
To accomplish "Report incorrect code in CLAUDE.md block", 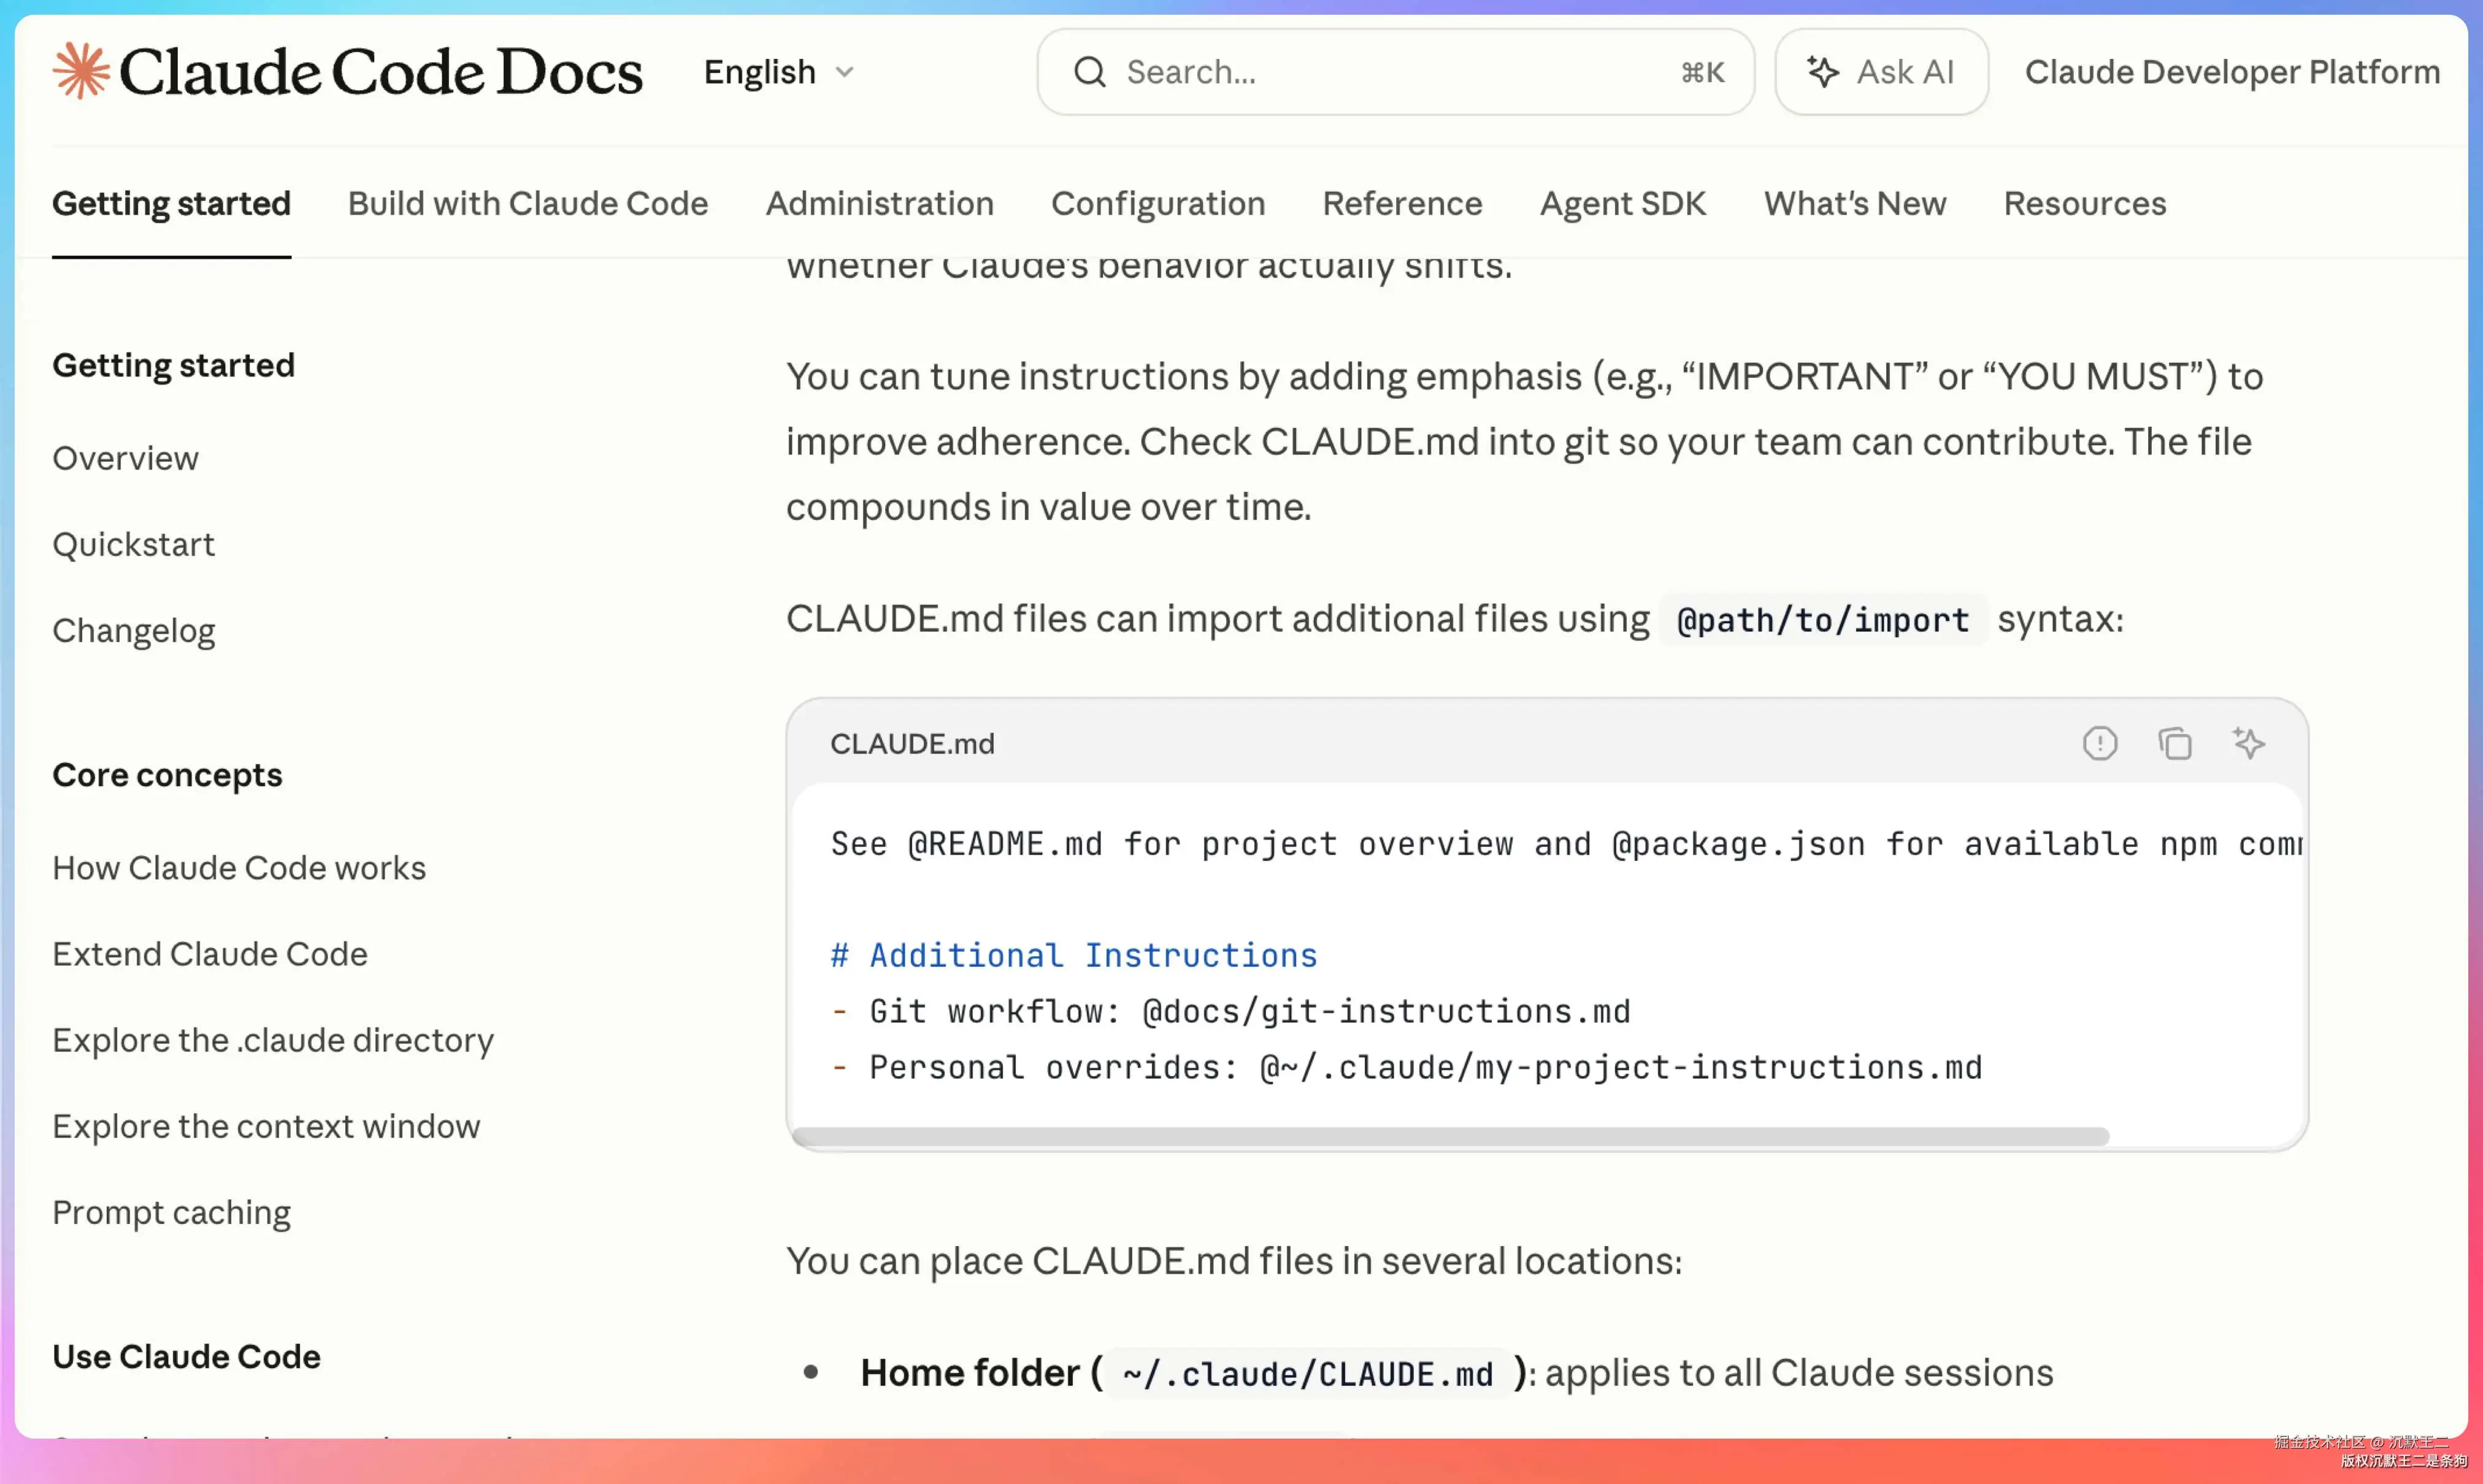I will point(2100,743).
